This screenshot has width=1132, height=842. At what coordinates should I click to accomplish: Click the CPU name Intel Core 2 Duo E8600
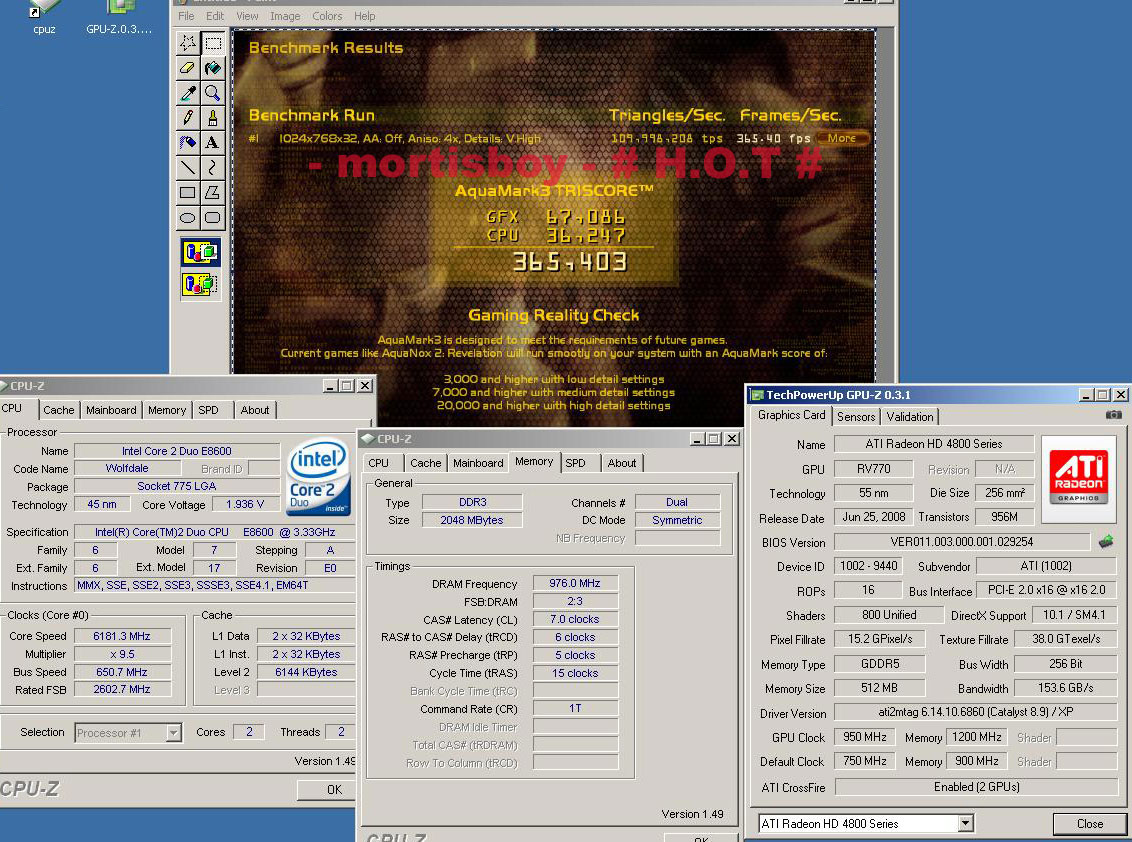coord(177,451)
